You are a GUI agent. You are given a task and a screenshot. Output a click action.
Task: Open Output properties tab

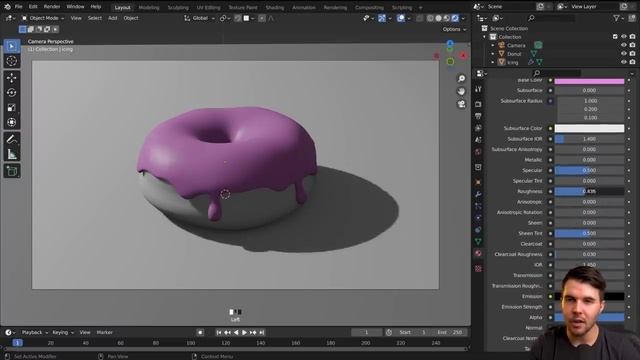point(478,116)
